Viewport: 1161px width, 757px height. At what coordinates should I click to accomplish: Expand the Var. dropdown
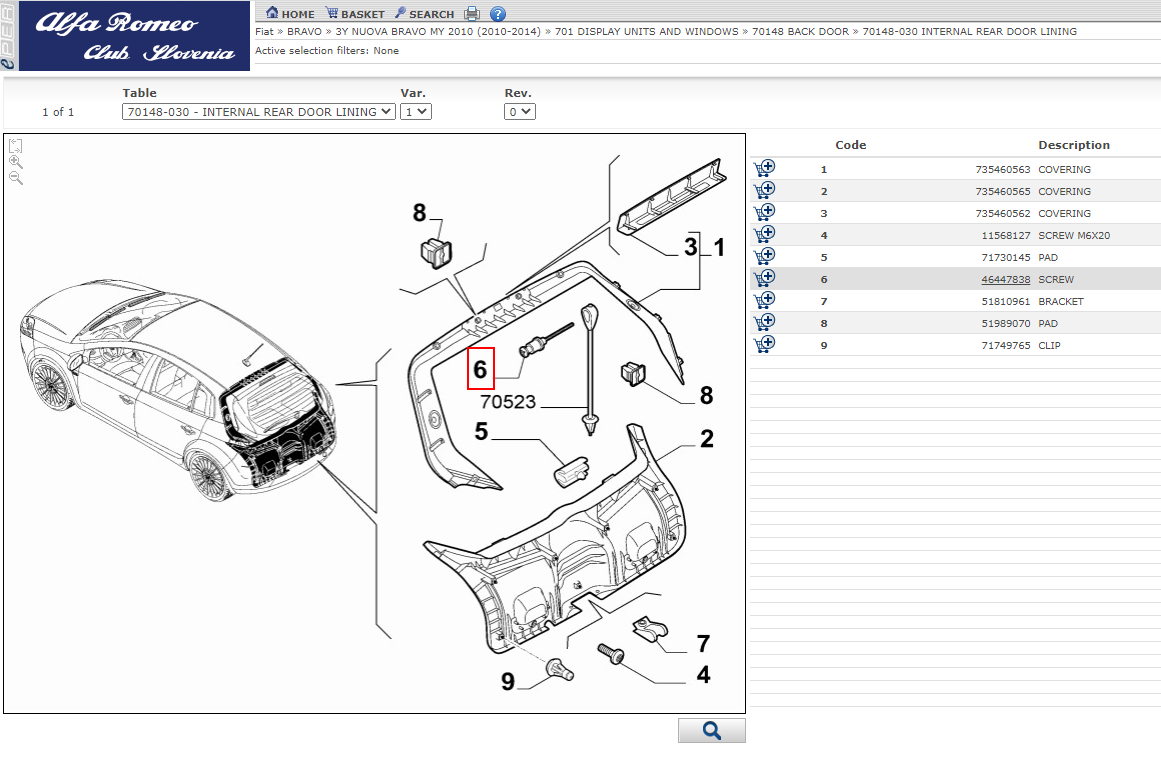[415, 112]
